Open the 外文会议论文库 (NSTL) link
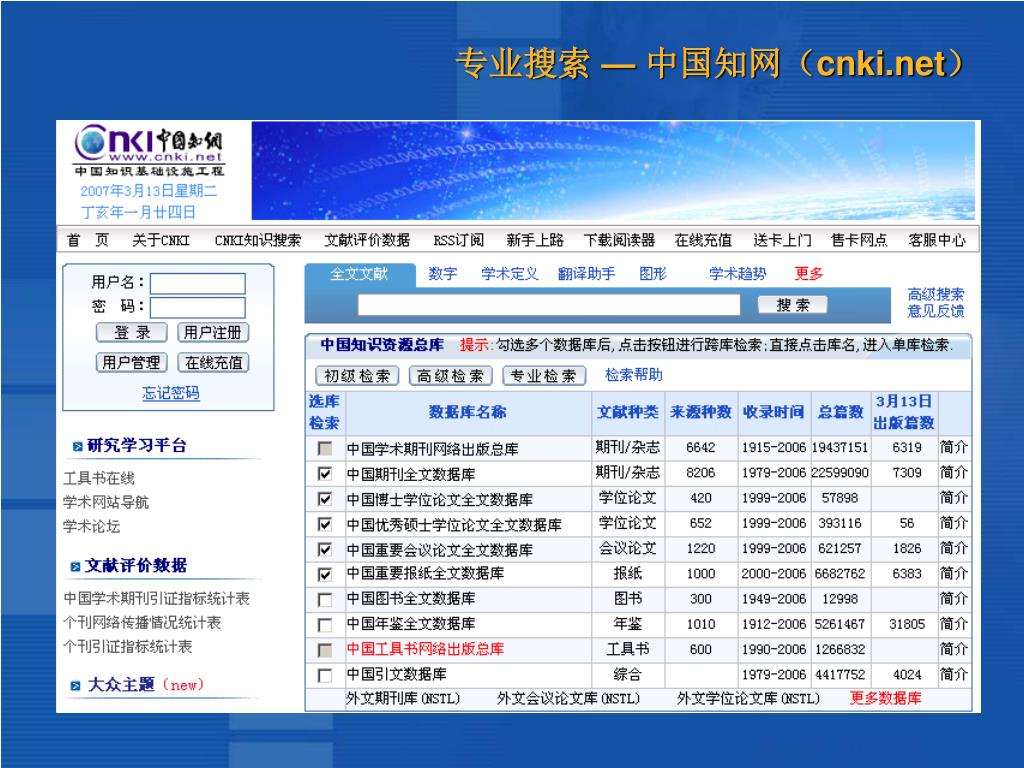This screenshot has height=768, width=1024. (568, 699)
